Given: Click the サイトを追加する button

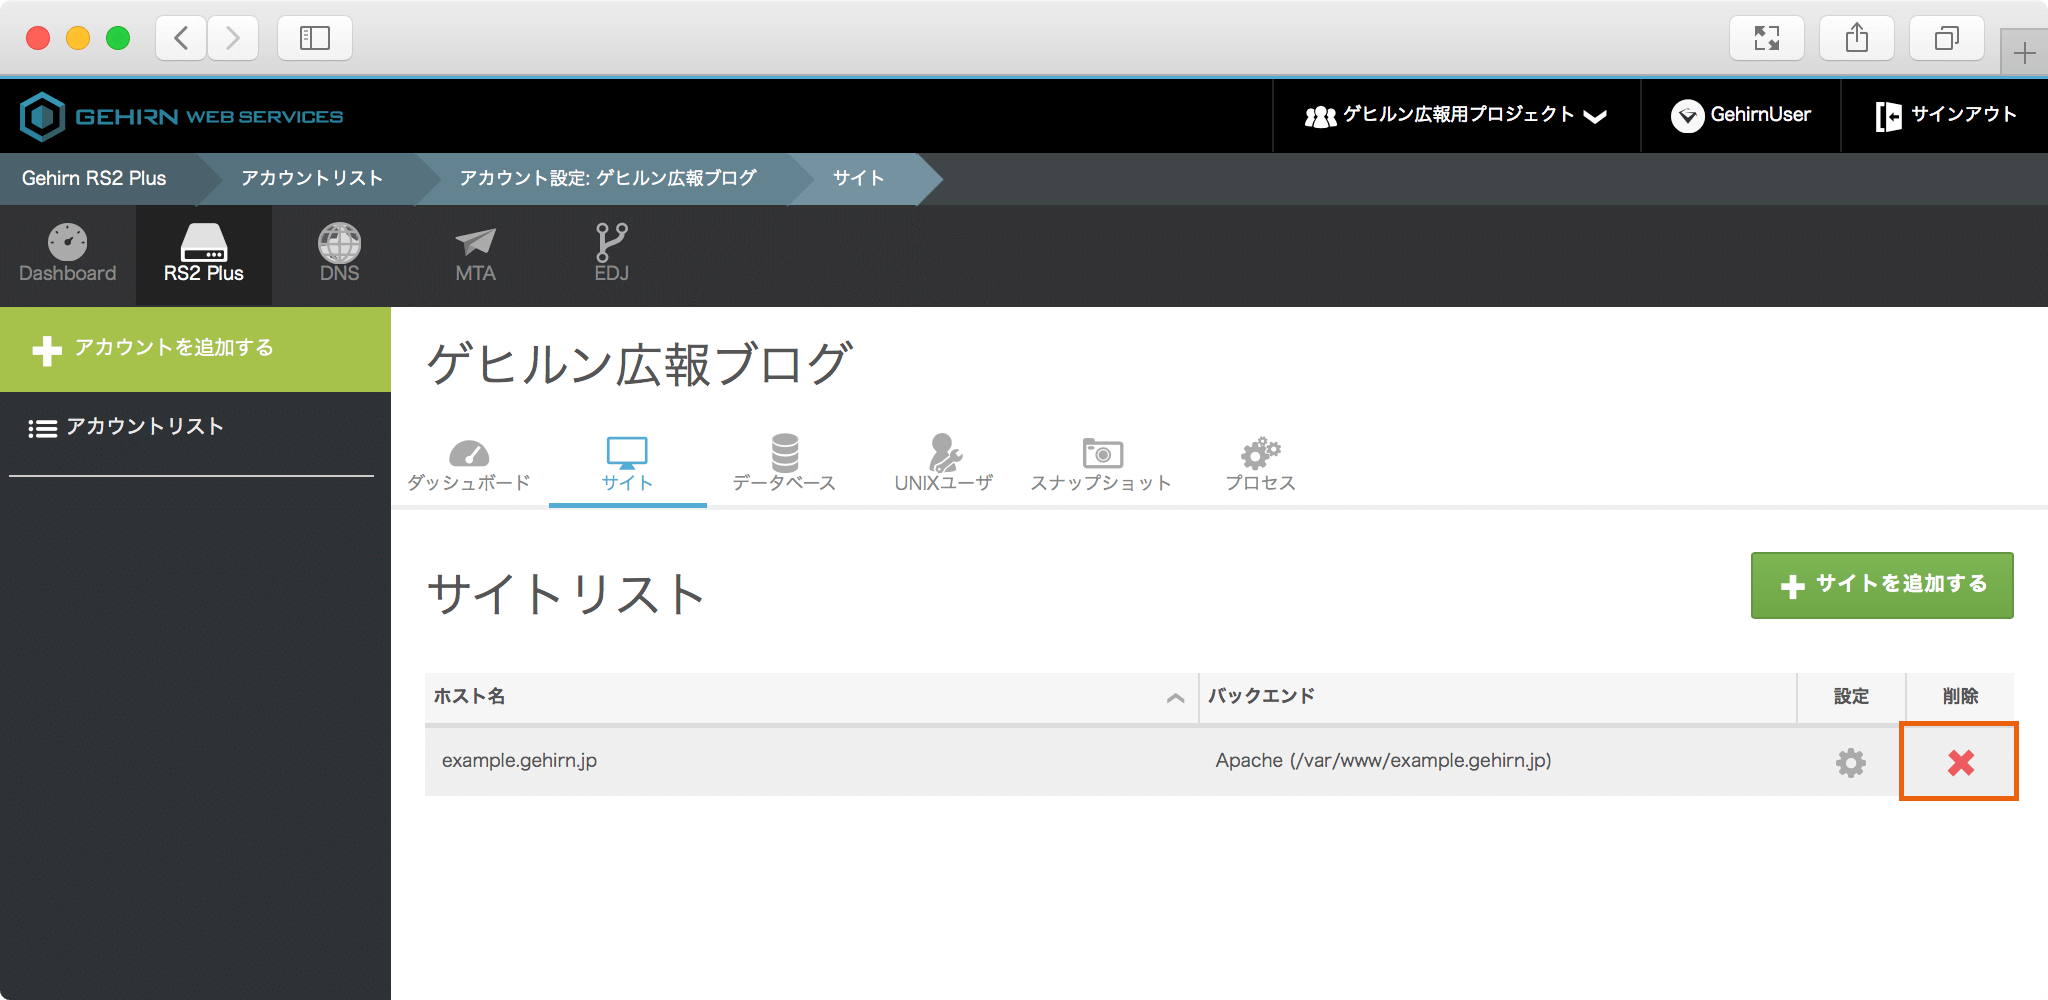Looking at the screenshot, I should click(1881, 585).
